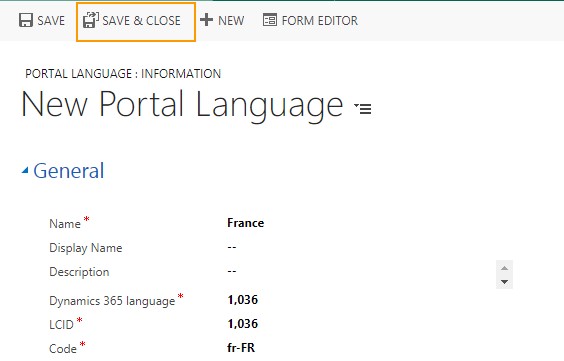Click the empty Display Name field
564x361 pixels.
[x=232, y=247]
